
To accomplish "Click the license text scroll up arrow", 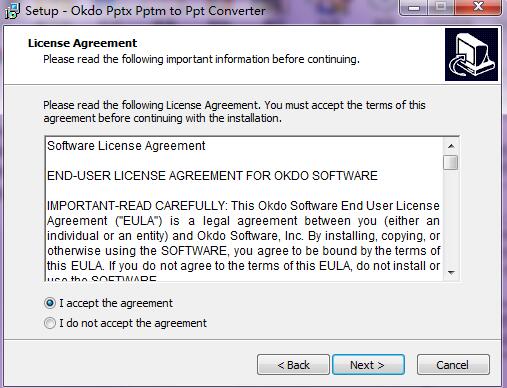I will (451, 146).
